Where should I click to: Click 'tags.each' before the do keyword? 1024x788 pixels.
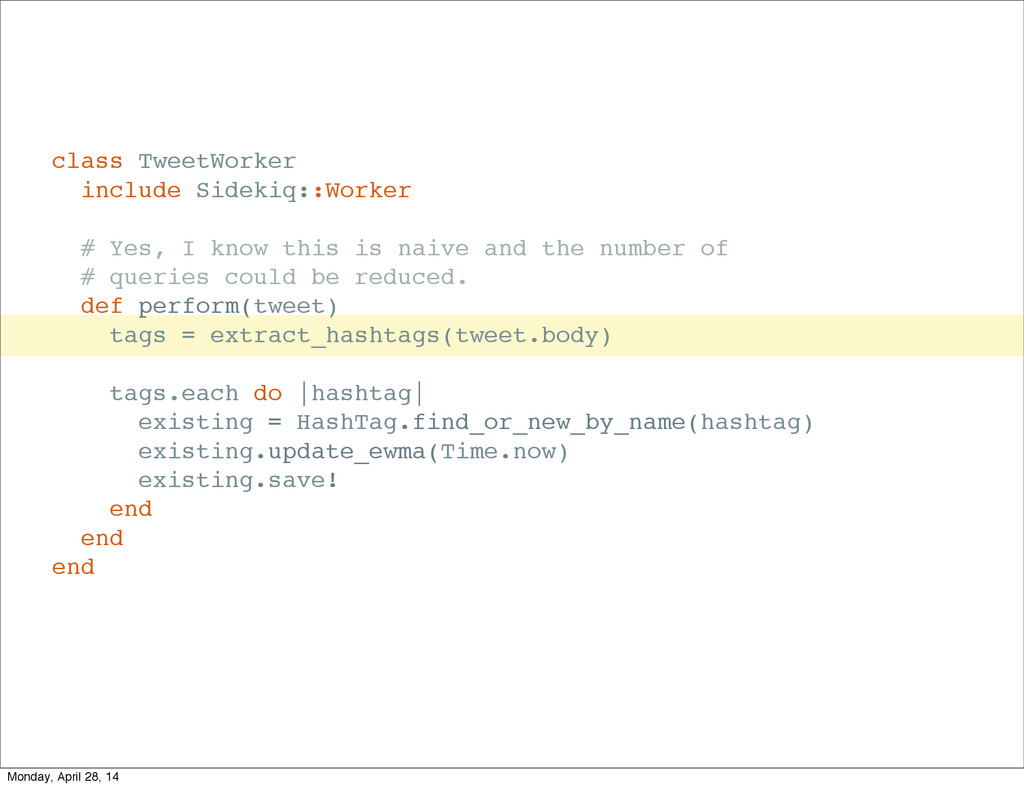point(174,393)
